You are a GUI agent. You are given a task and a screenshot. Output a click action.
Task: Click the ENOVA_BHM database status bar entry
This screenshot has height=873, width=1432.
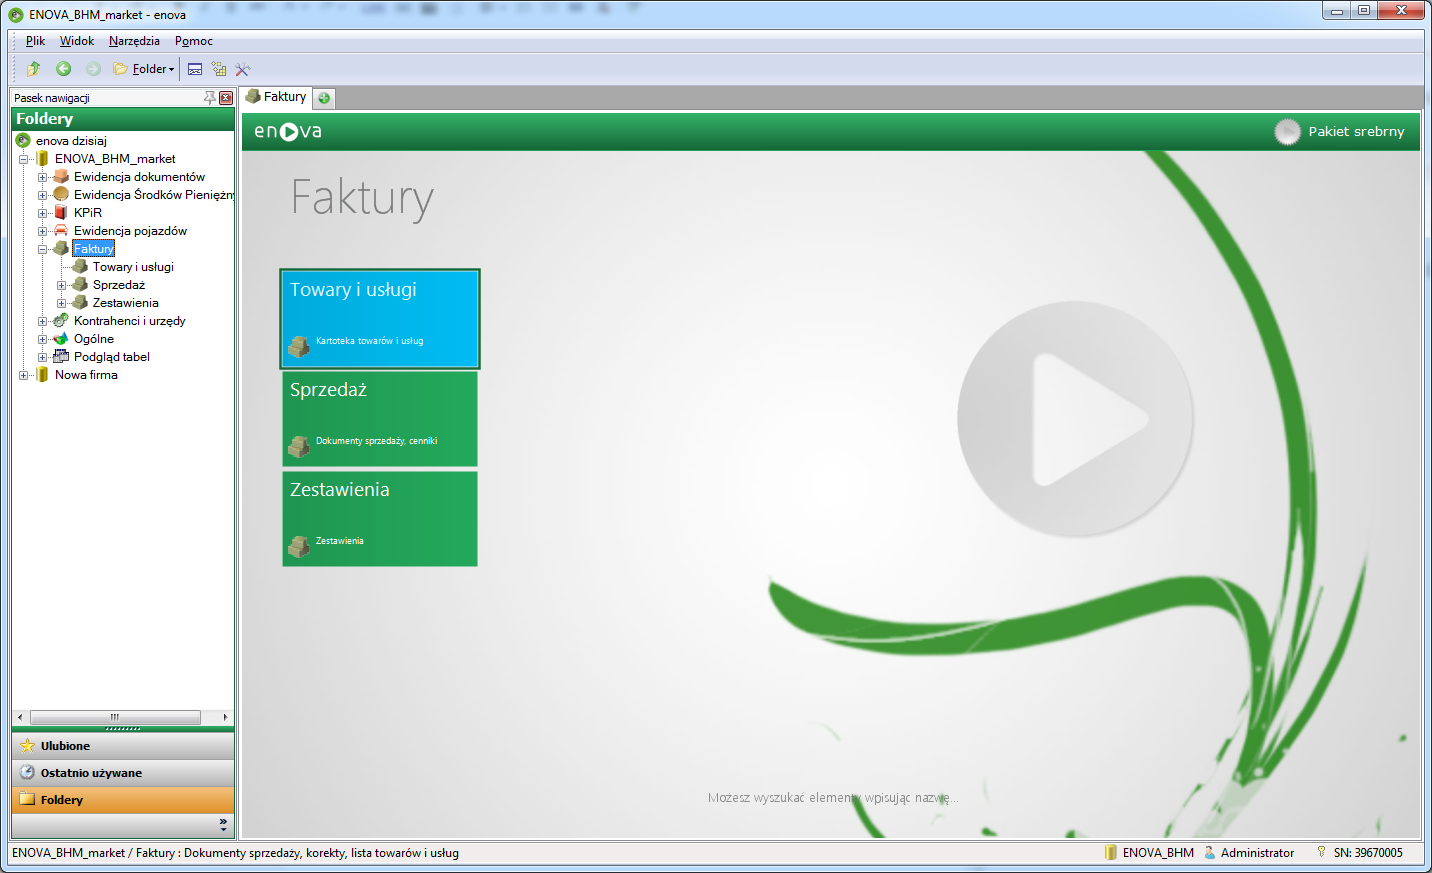pyautogui.click(x=1149, y=853)
